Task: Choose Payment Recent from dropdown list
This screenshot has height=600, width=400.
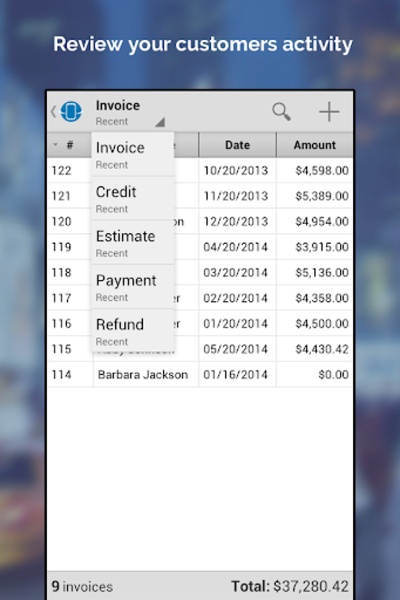Action: [x=133, y=287]
